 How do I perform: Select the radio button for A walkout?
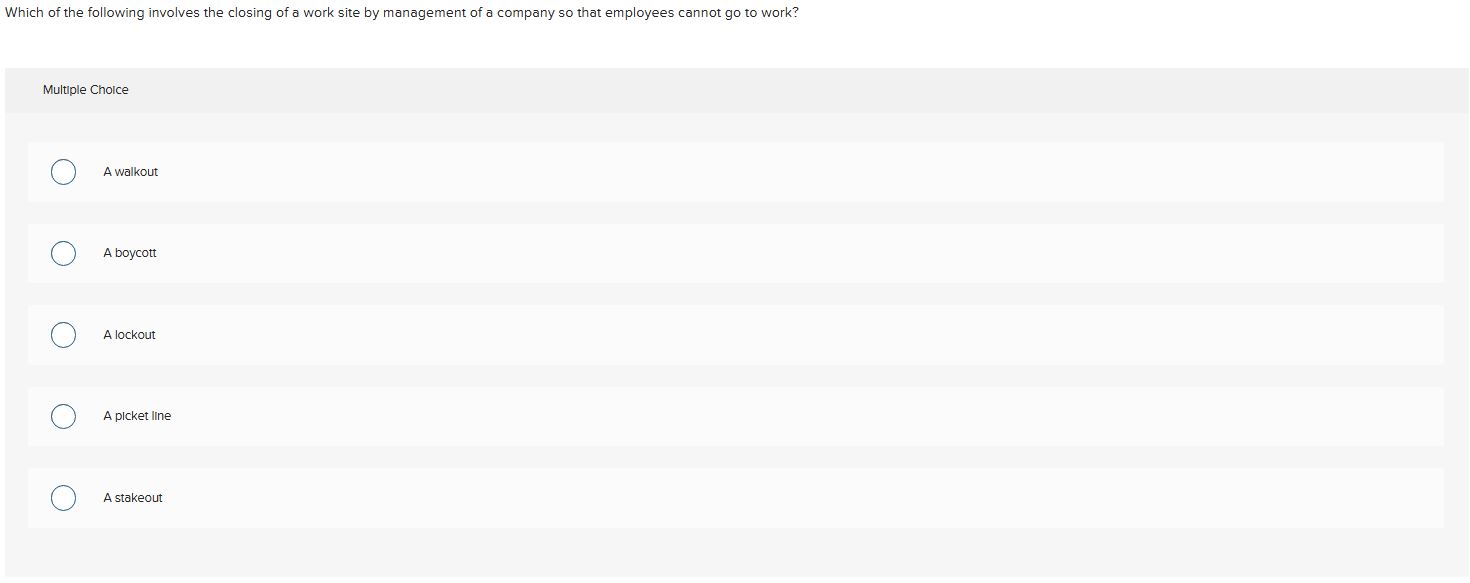coord(63,172)
